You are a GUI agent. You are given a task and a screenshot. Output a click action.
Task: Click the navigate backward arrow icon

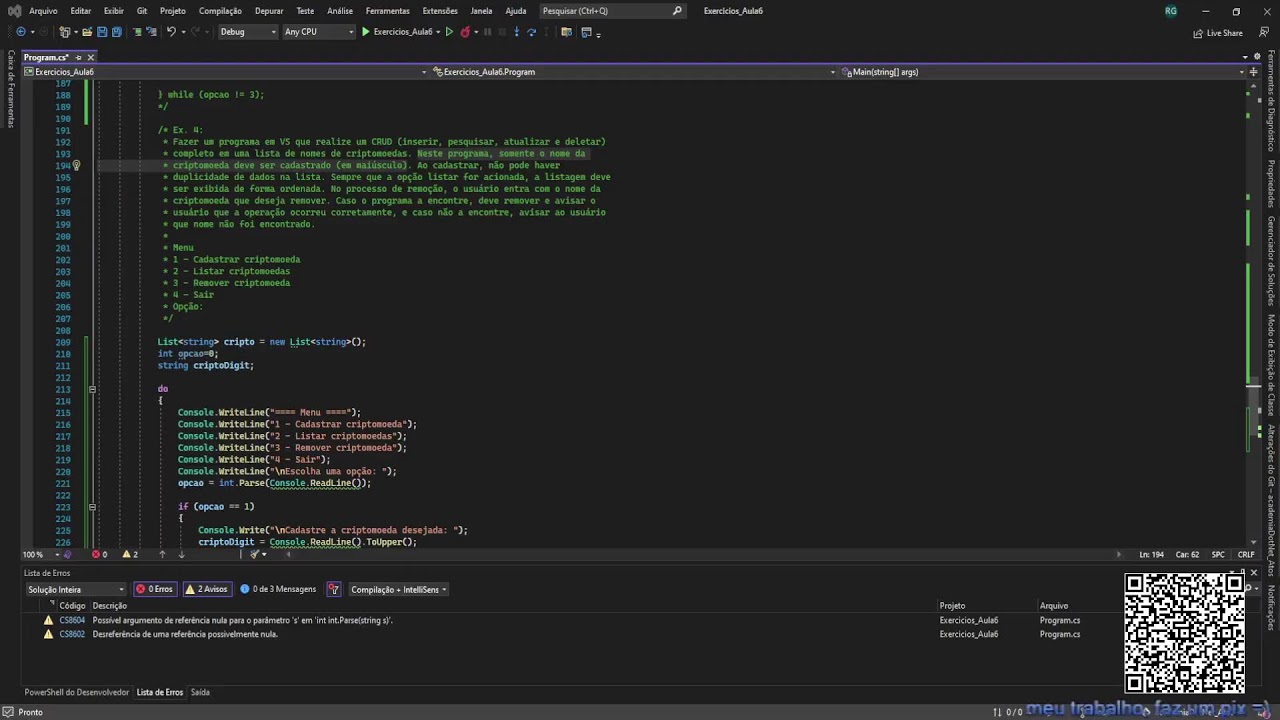tap(20, 32)
